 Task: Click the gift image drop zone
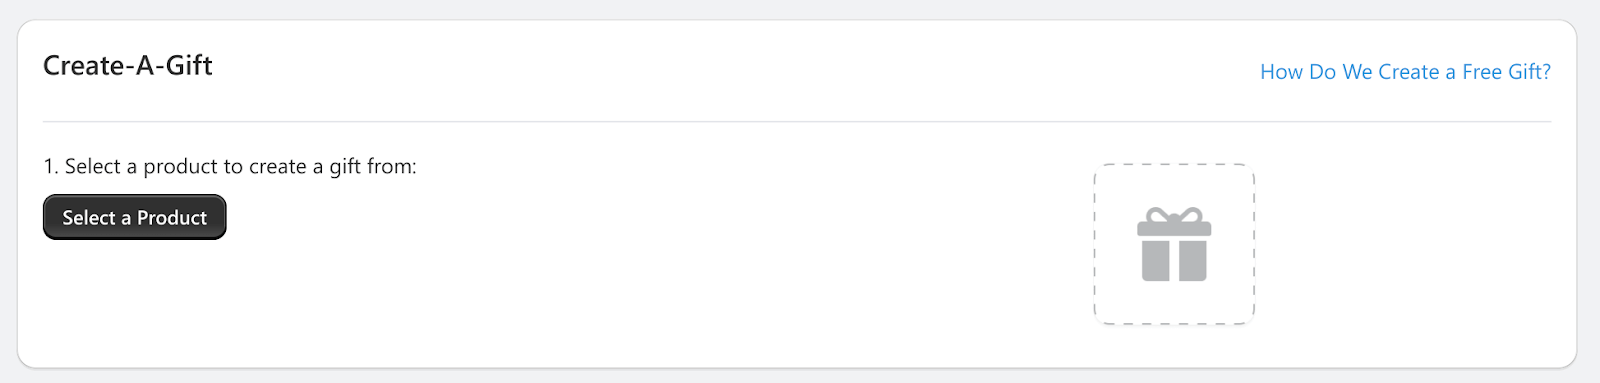[x=1174, y=244]
